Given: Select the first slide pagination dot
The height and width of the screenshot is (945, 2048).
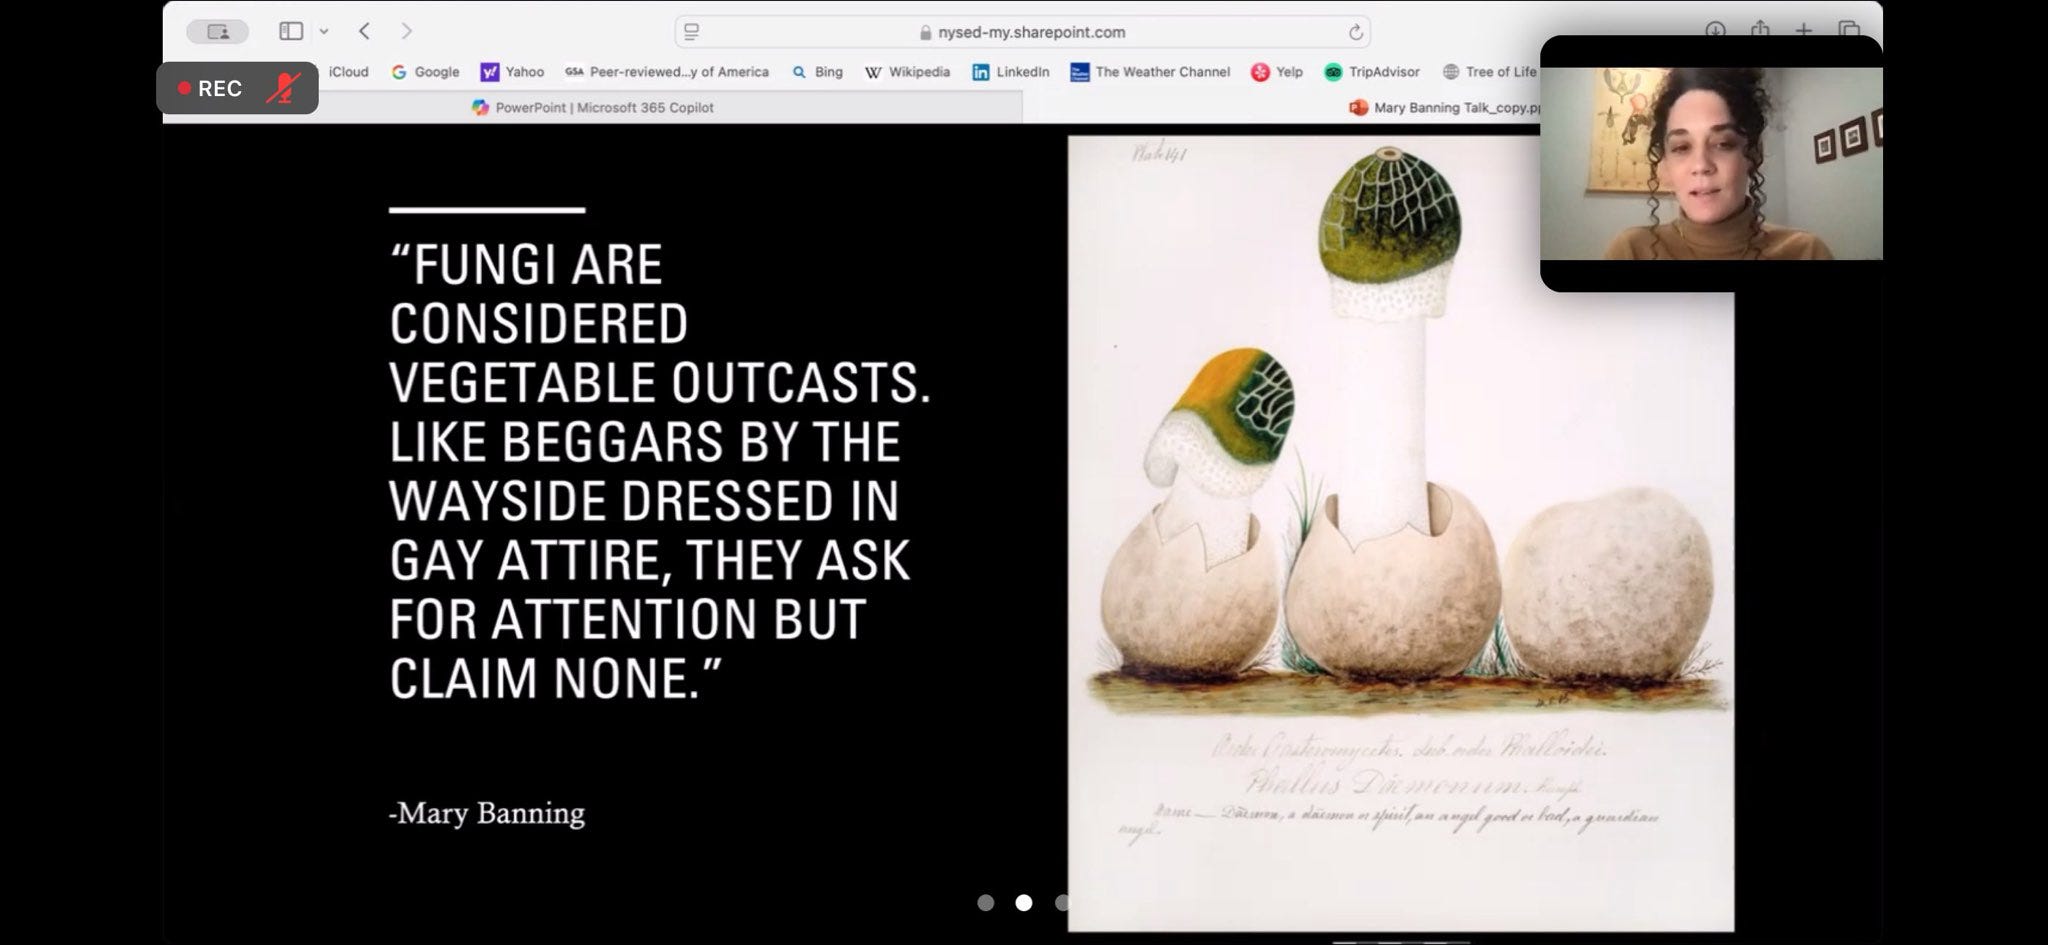Looking at the screenshot, I should point(985,903).
